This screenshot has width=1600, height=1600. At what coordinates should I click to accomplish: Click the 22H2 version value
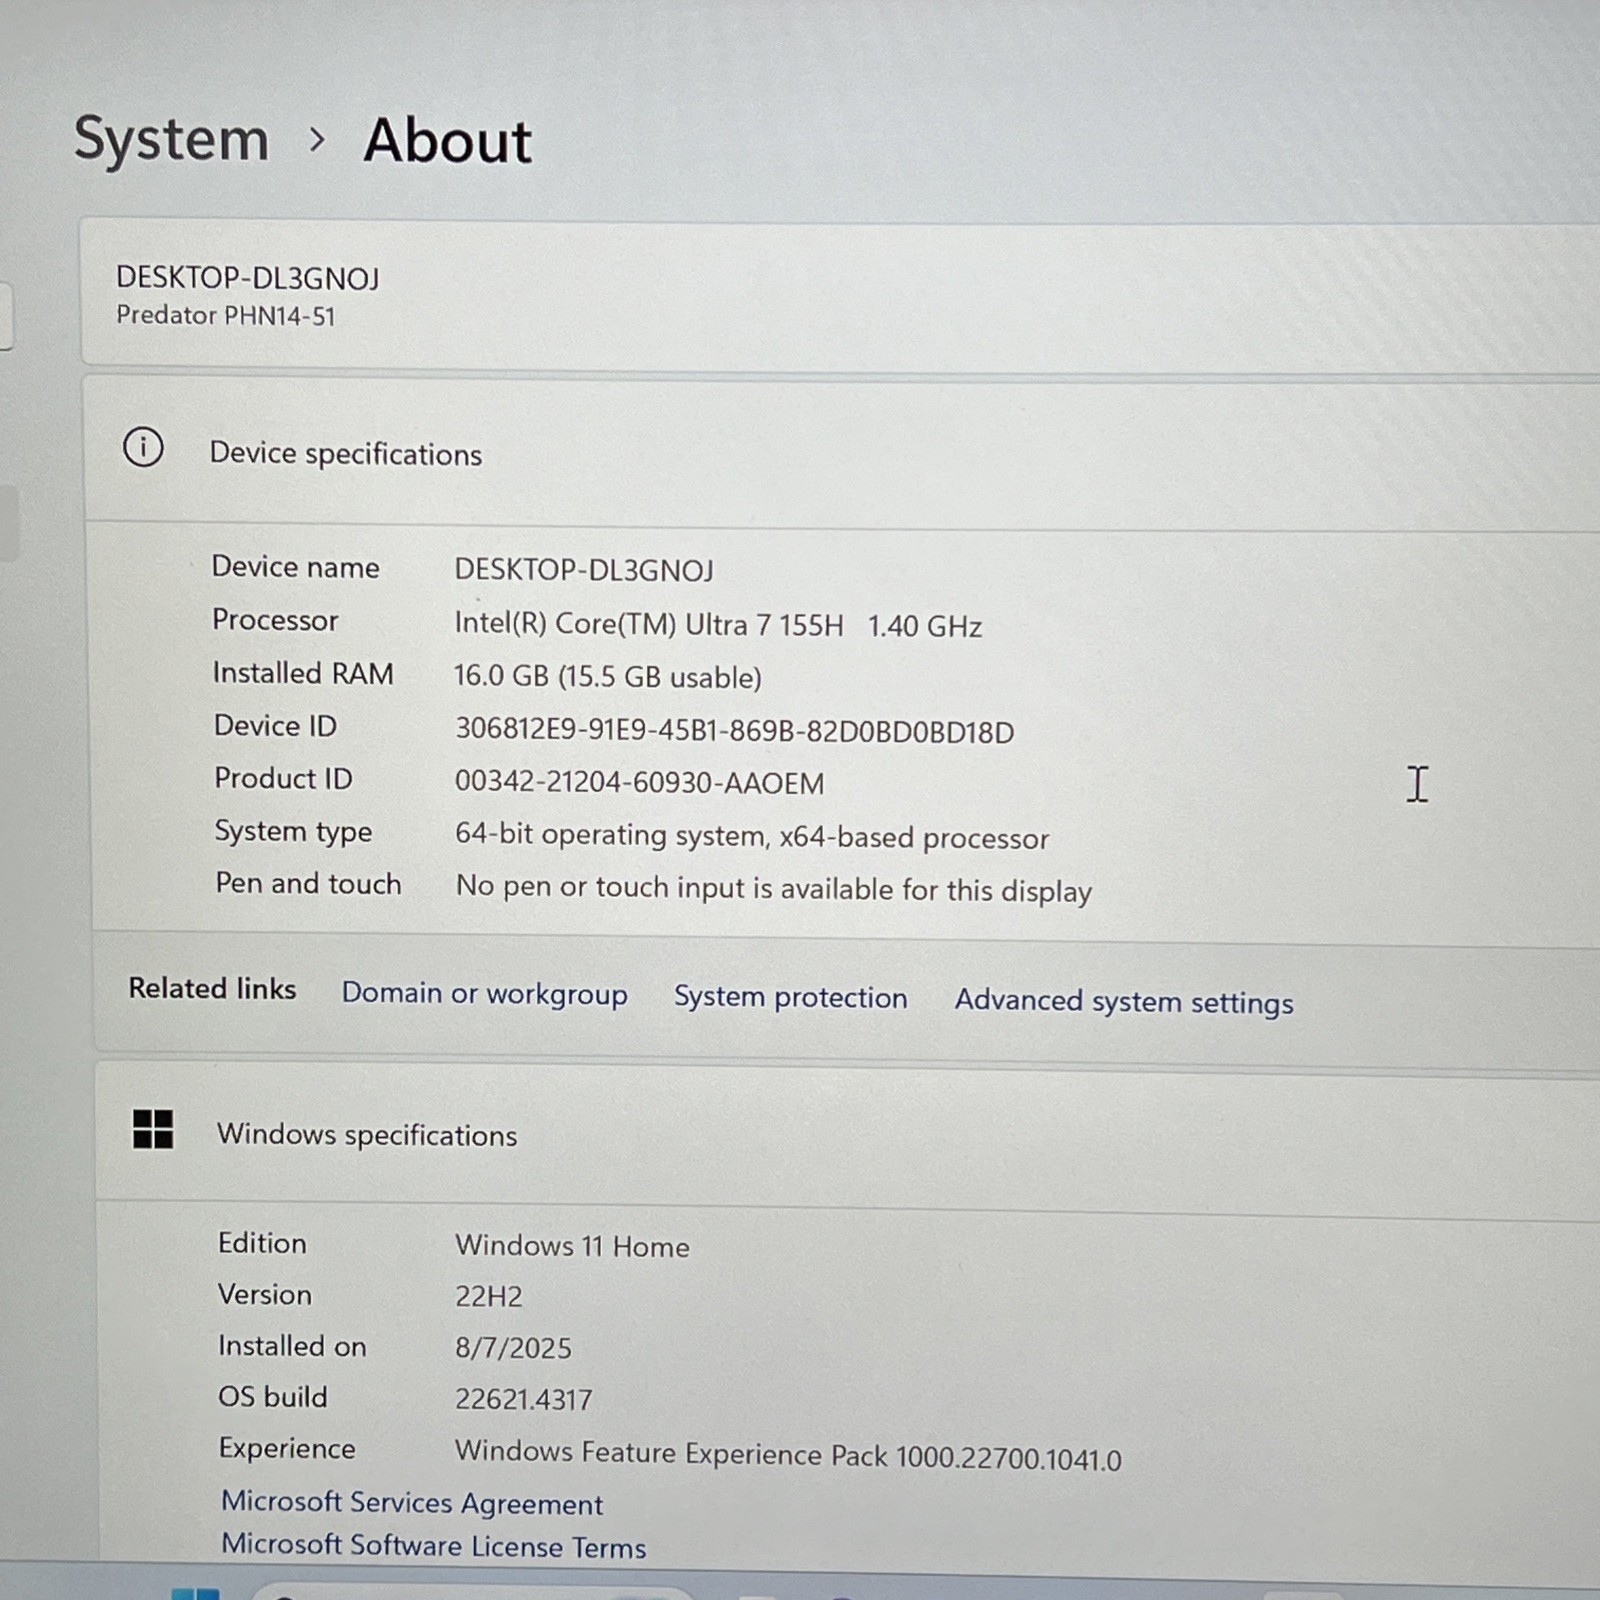point(488,1297)
